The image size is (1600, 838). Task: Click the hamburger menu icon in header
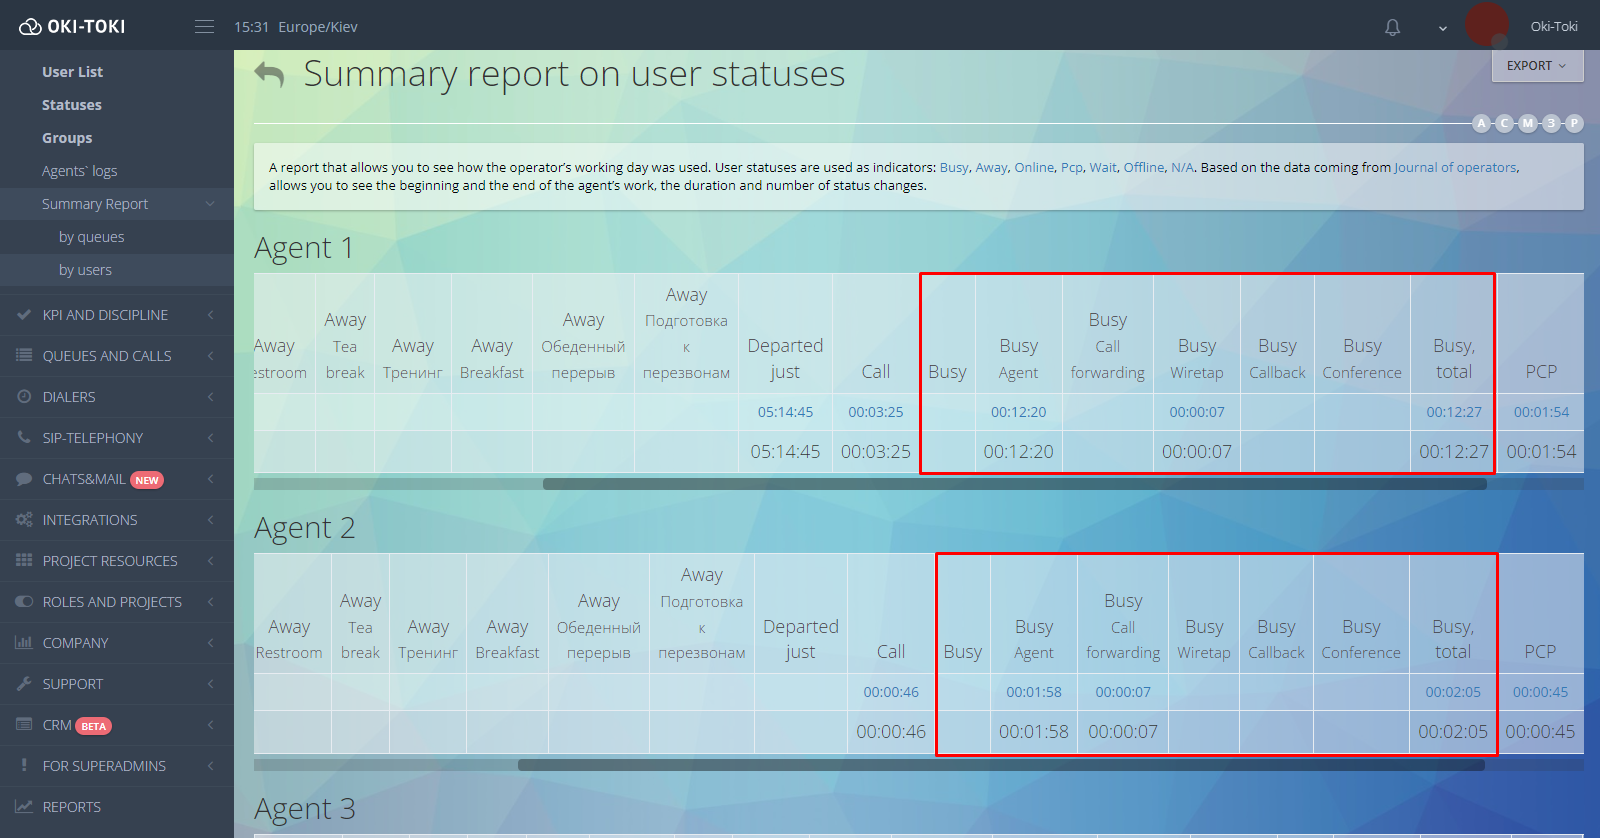click(x=204, y=27)
